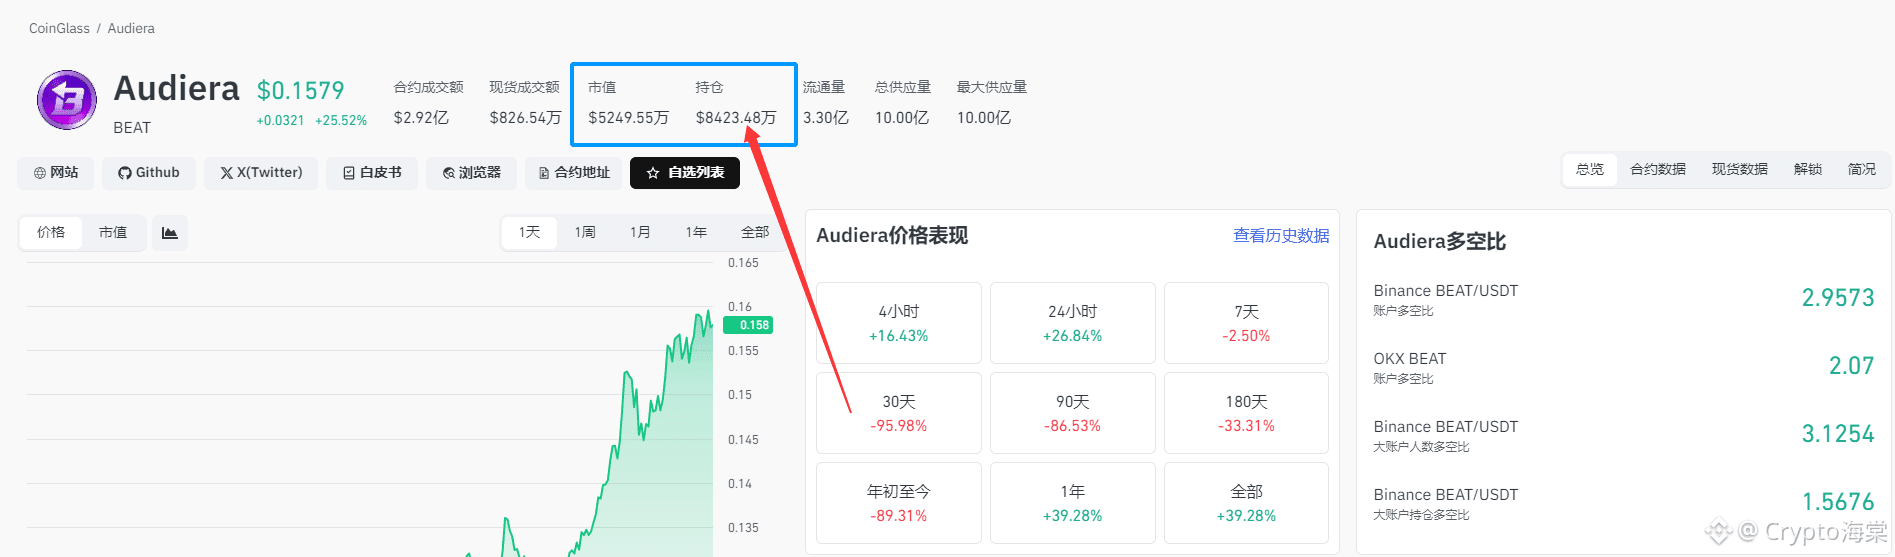1895x557 pixels.
Task: Click the Audiera价格表现 panel heading
Action: 892,236
